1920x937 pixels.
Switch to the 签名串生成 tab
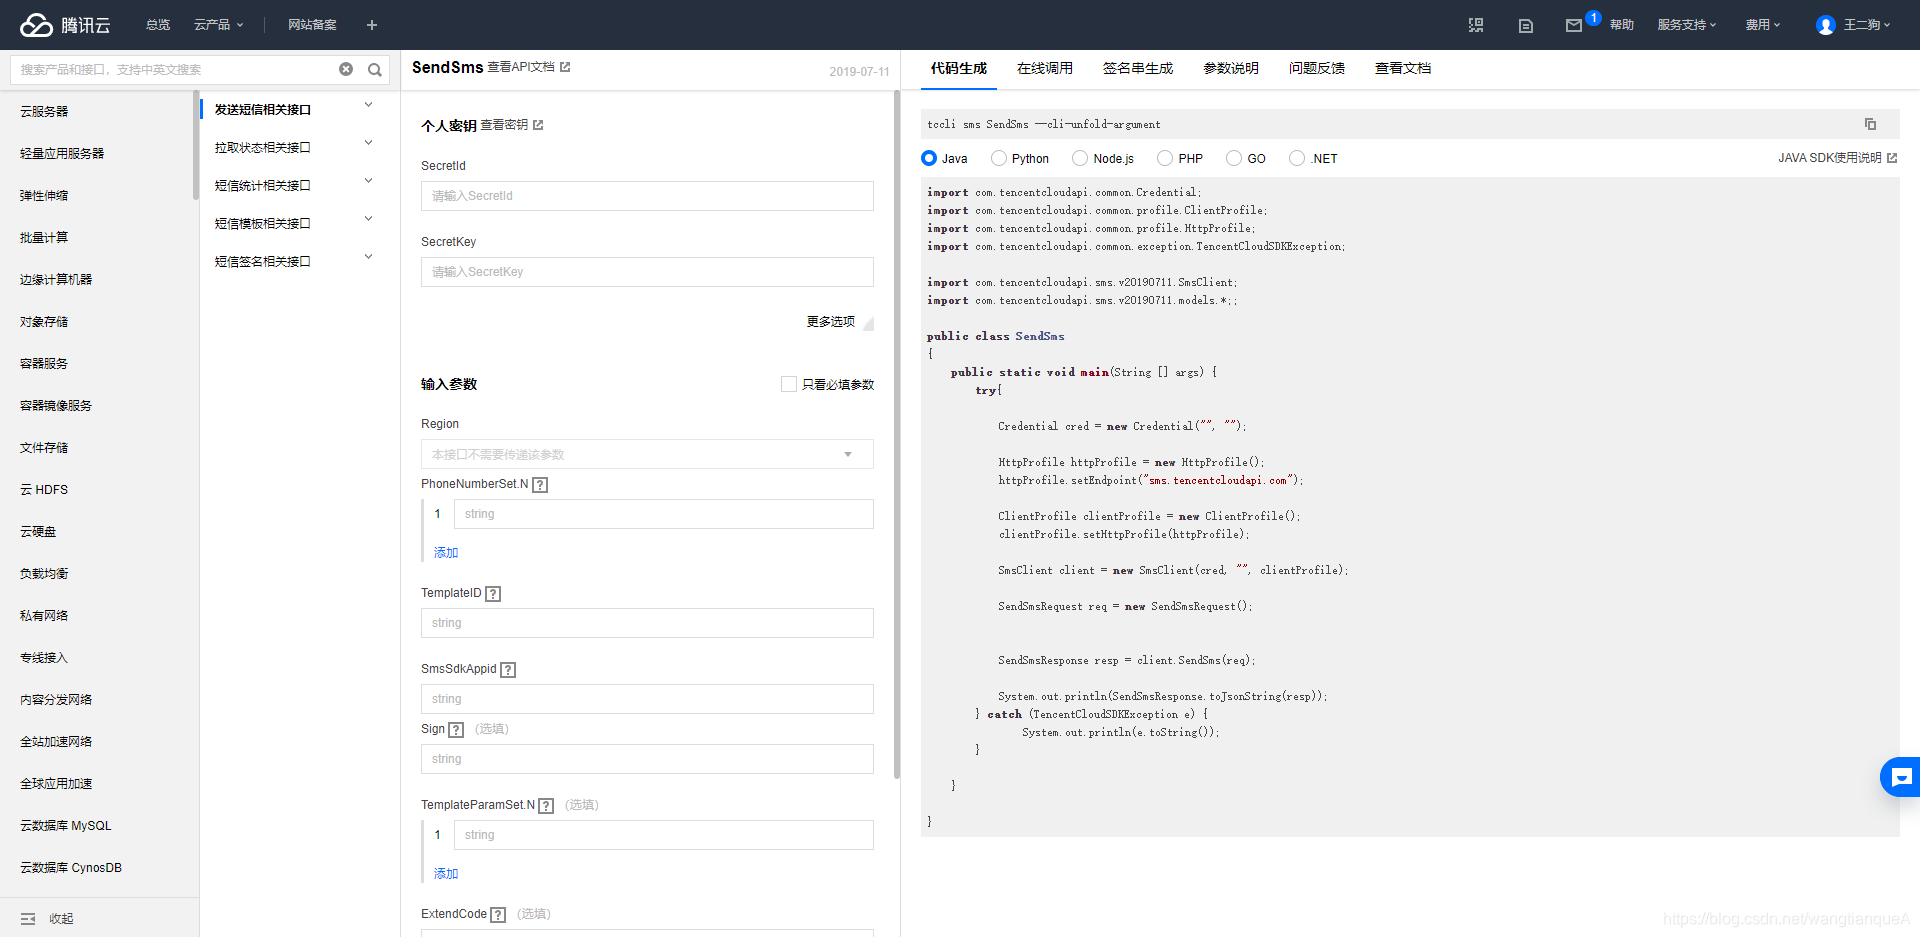(x=1138, y=68)
